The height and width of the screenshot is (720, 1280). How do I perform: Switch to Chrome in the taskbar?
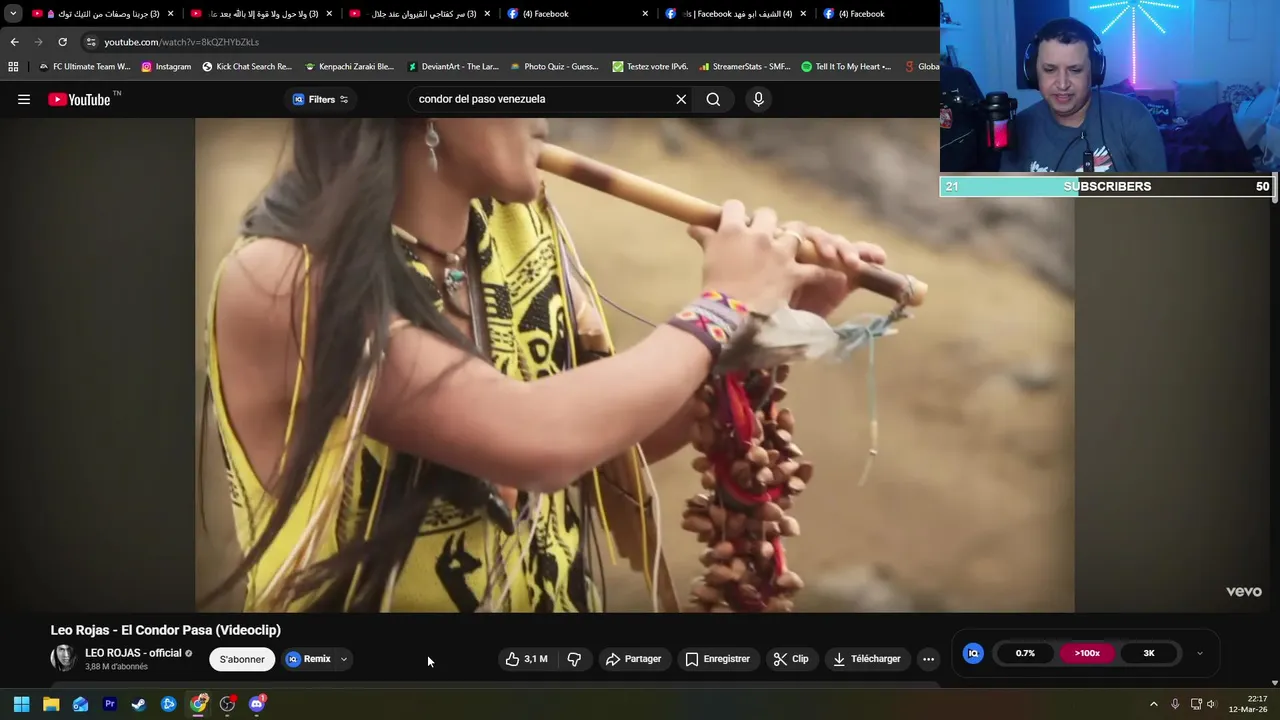198,704
